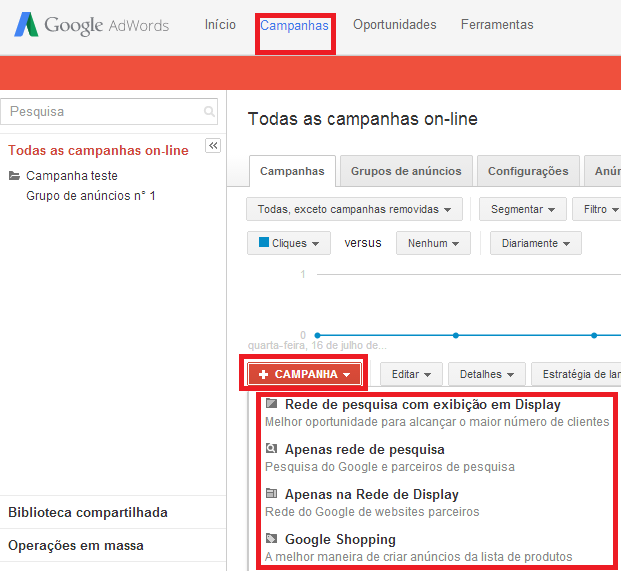Open the Ferramentas menu

(497, 25)
